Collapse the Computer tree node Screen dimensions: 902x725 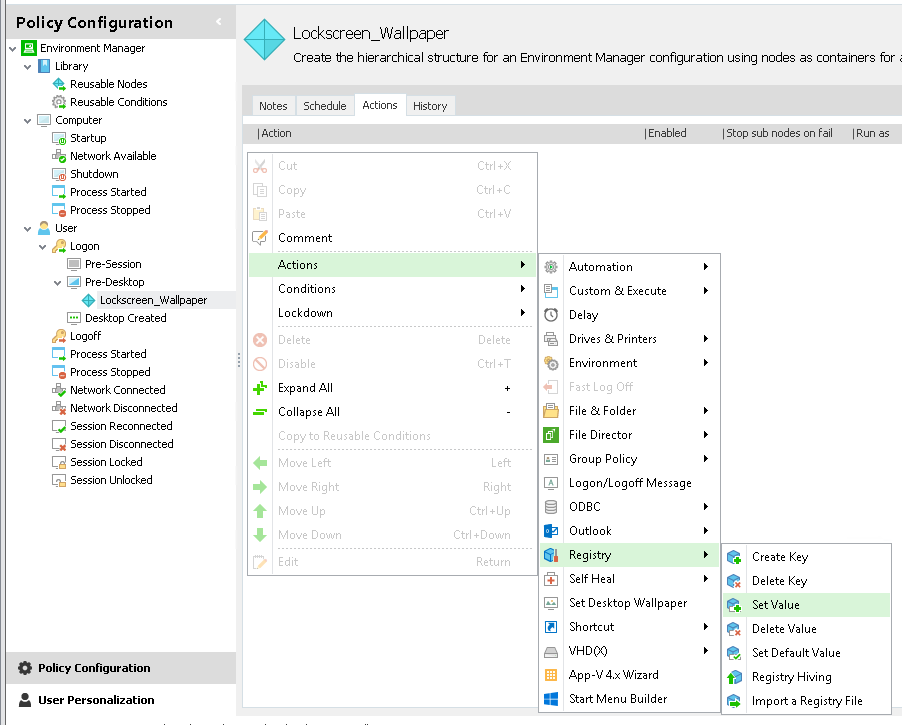[28, 120]
